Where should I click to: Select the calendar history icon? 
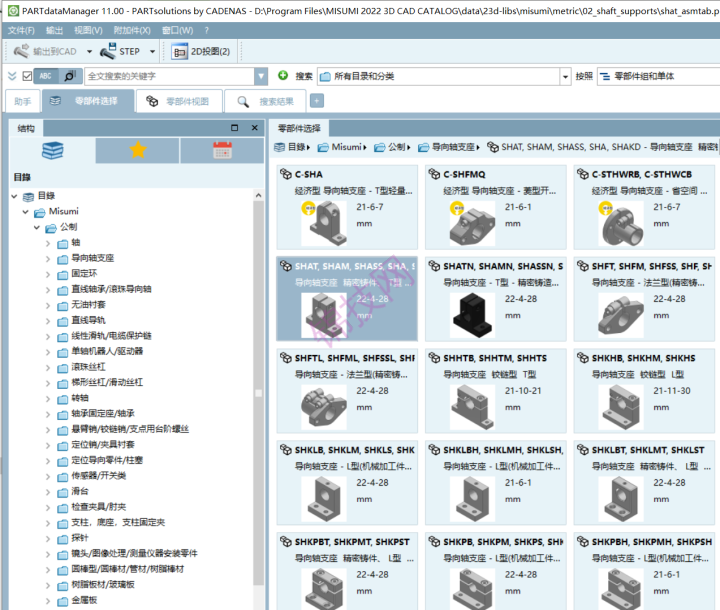pos(222,150)
